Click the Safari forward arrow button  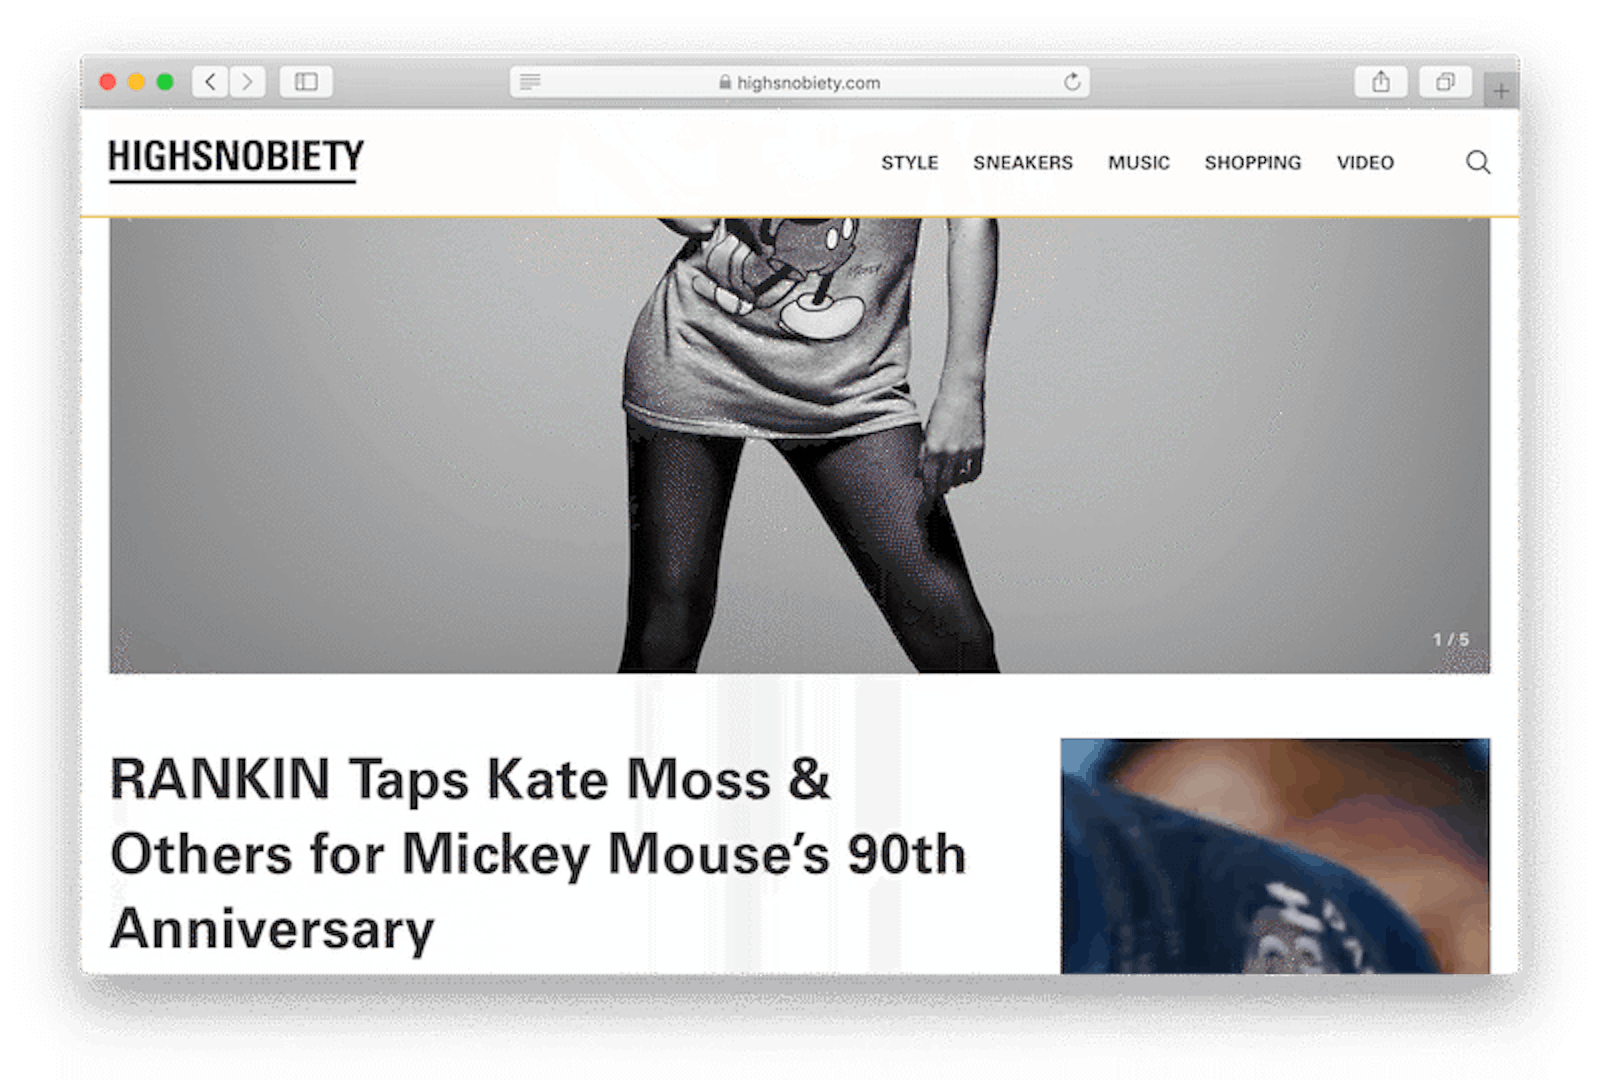click(x=247, y=82)
